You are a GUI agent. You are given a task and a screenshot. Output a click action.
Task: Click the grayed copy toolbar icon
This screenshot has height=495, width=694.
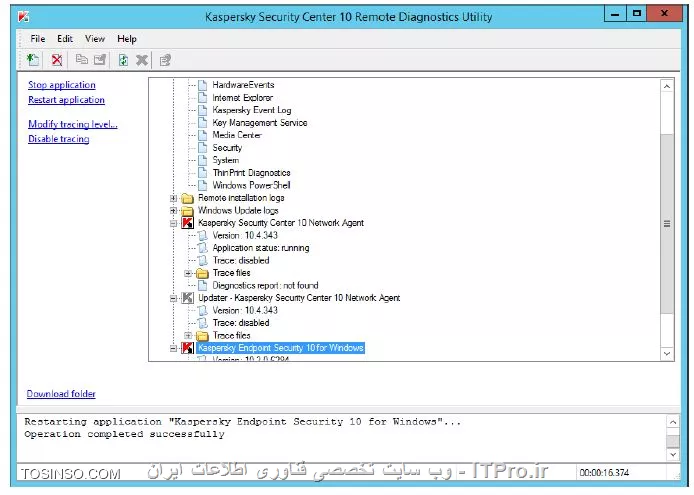point(81,59)
